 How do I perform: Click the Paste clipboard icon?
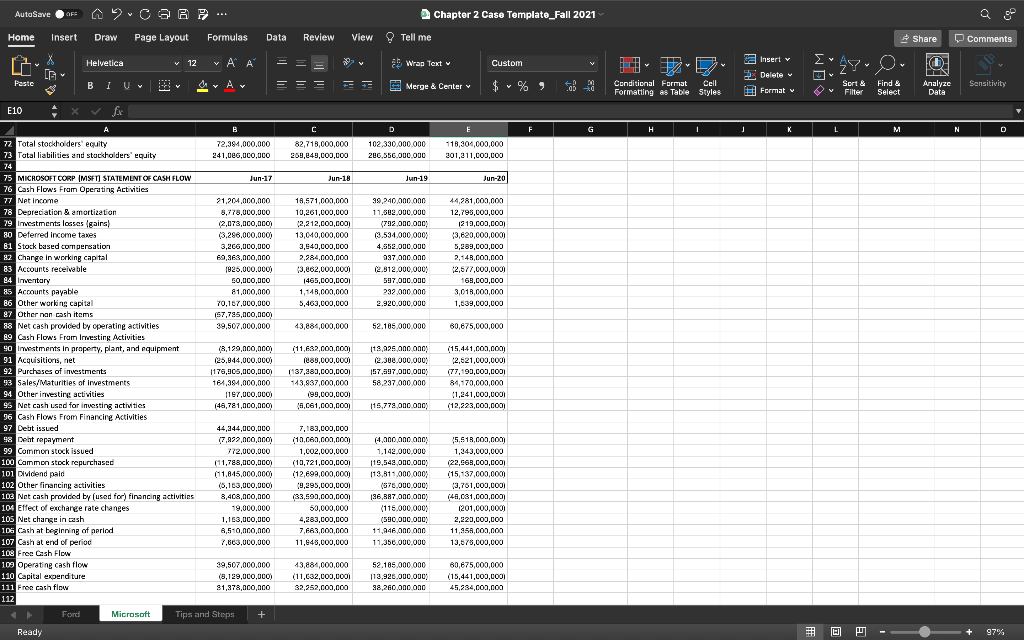pos(22,65)
